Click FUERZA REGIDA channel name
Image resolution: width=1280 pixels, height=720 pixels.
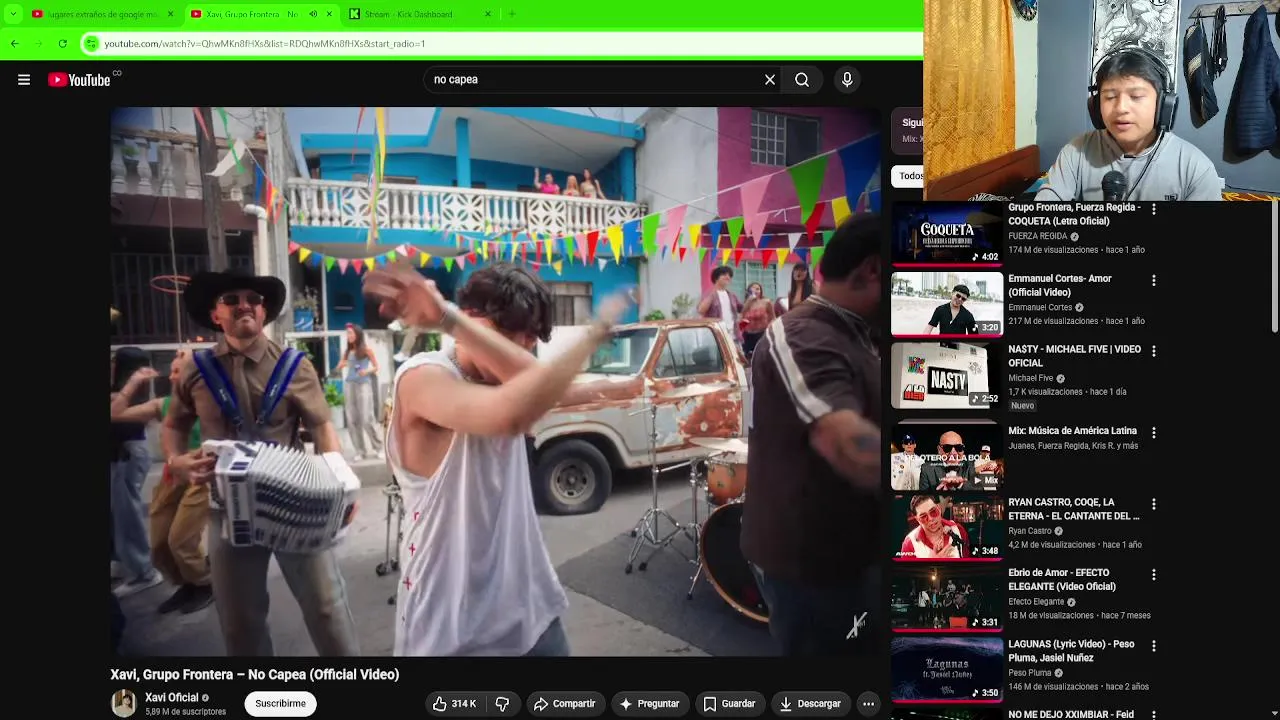tap(1038, 237)
